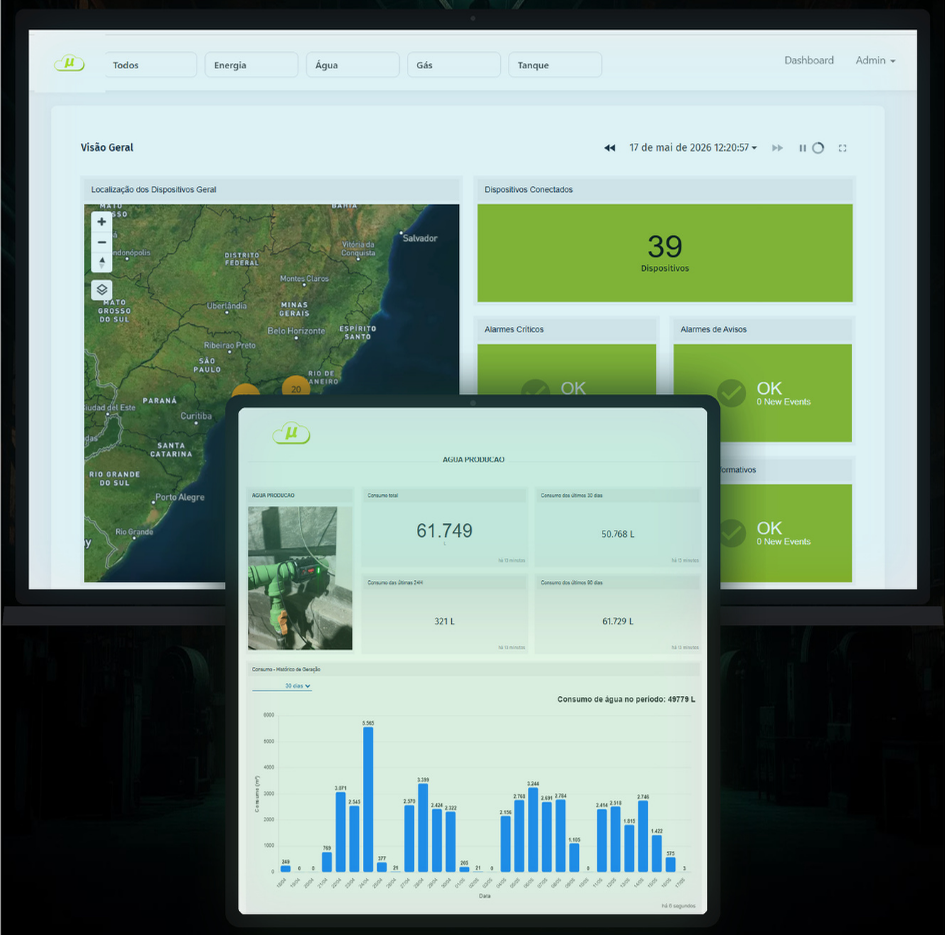Click the Porto Alegre label on the map
This screenshot has height=935, width=945.
(180, 497)
